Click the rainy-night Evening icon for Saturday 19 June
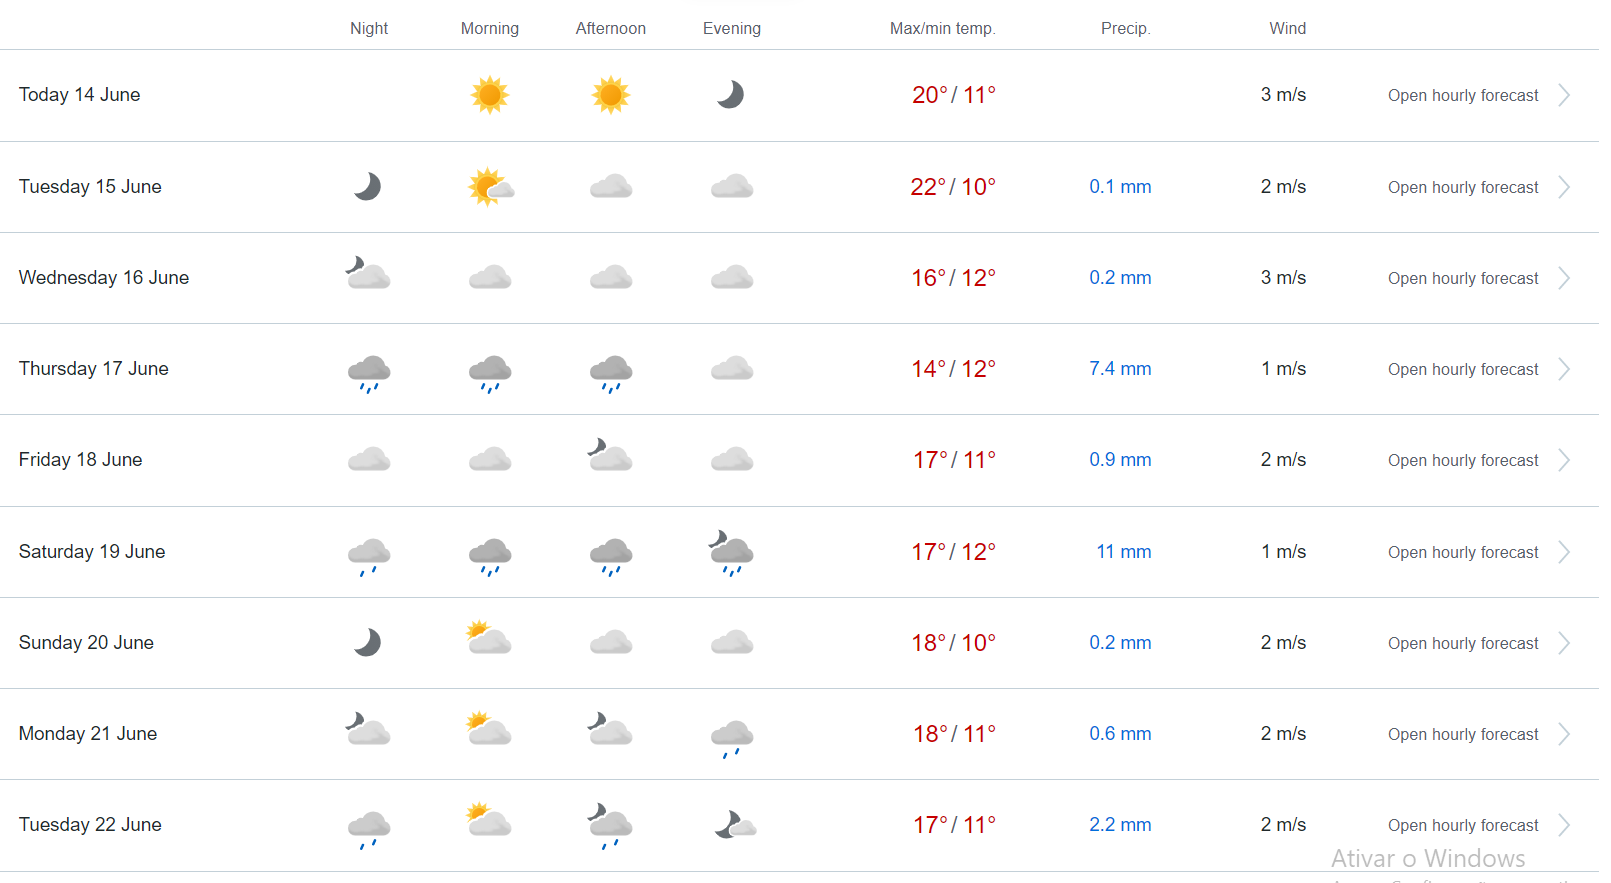 [731, 553]
